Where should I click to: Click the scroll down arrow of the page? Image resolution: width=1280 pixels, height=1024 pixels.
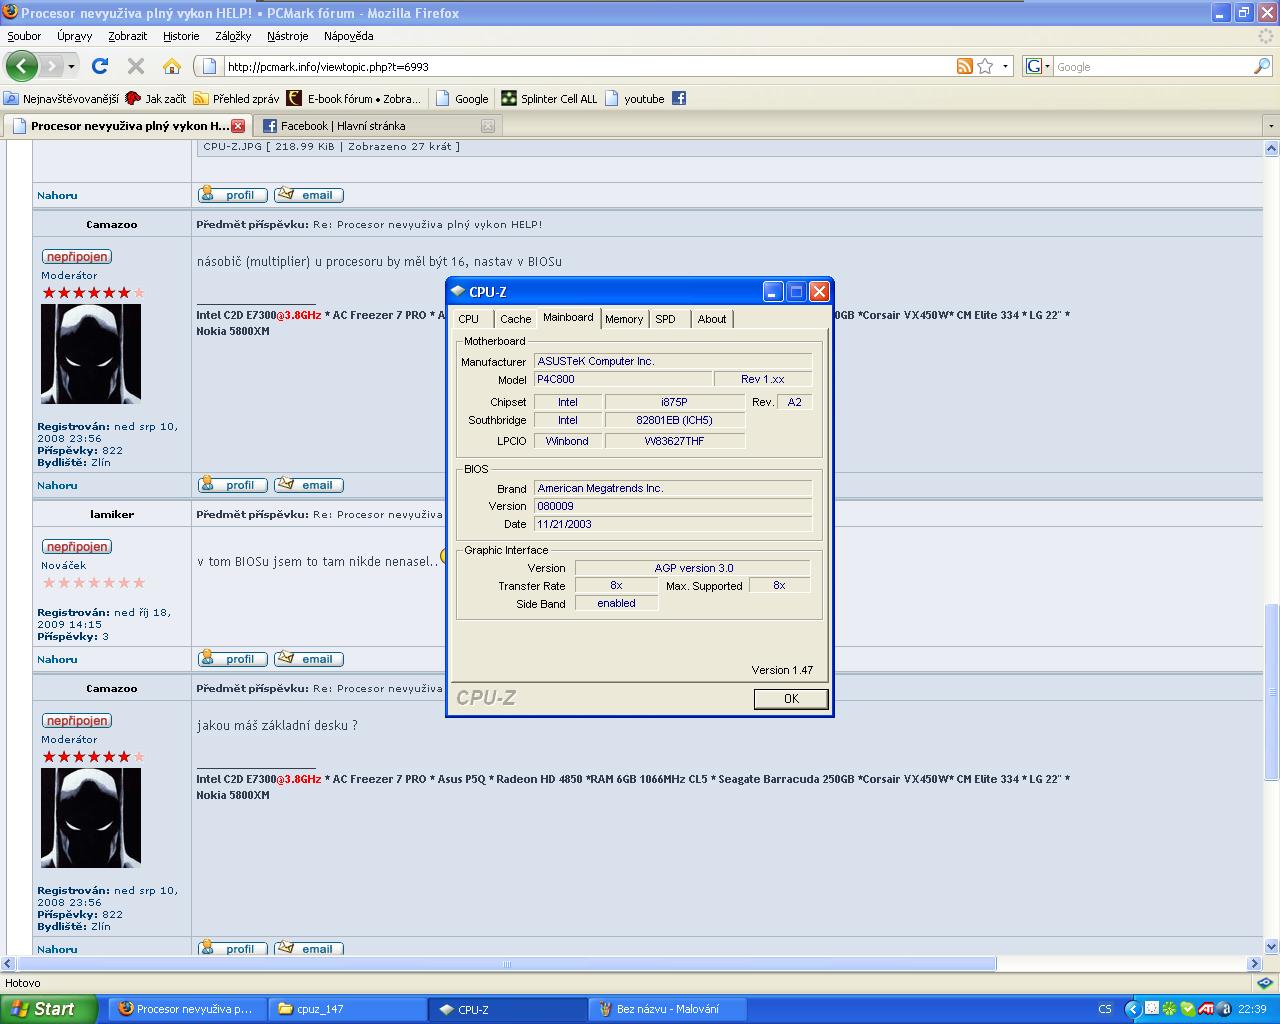tap(1272, 946)
